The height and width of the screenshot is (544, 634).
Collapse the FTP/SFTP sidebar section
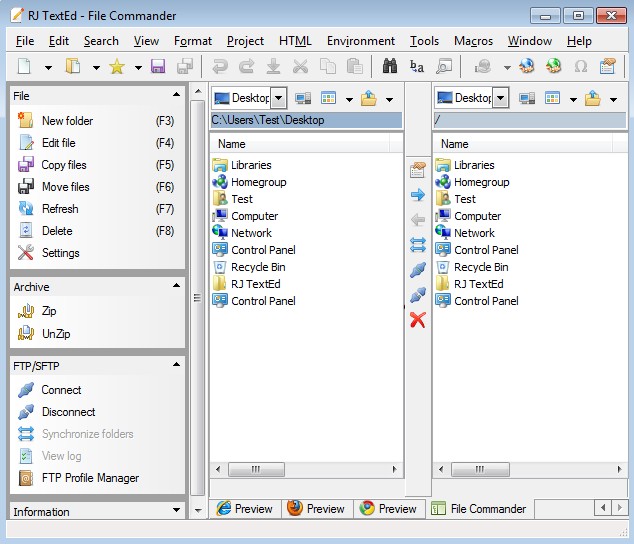click(176, 365)
